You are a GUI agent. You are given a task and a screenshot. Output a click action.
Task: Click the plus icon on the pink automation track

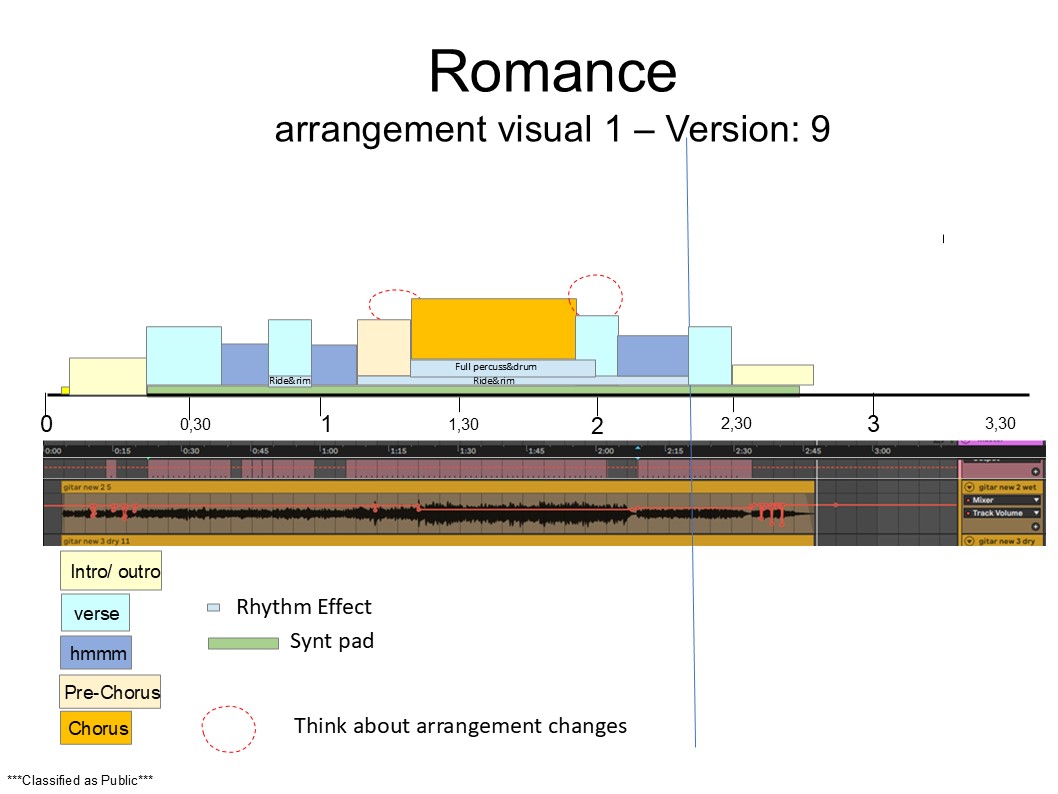1036,471
